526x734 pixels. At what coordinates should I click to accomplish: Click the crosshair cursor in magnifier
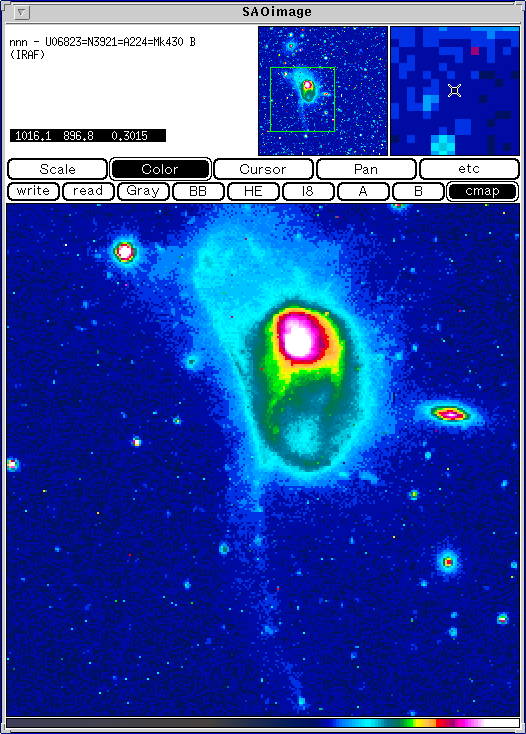coord(454,90)
